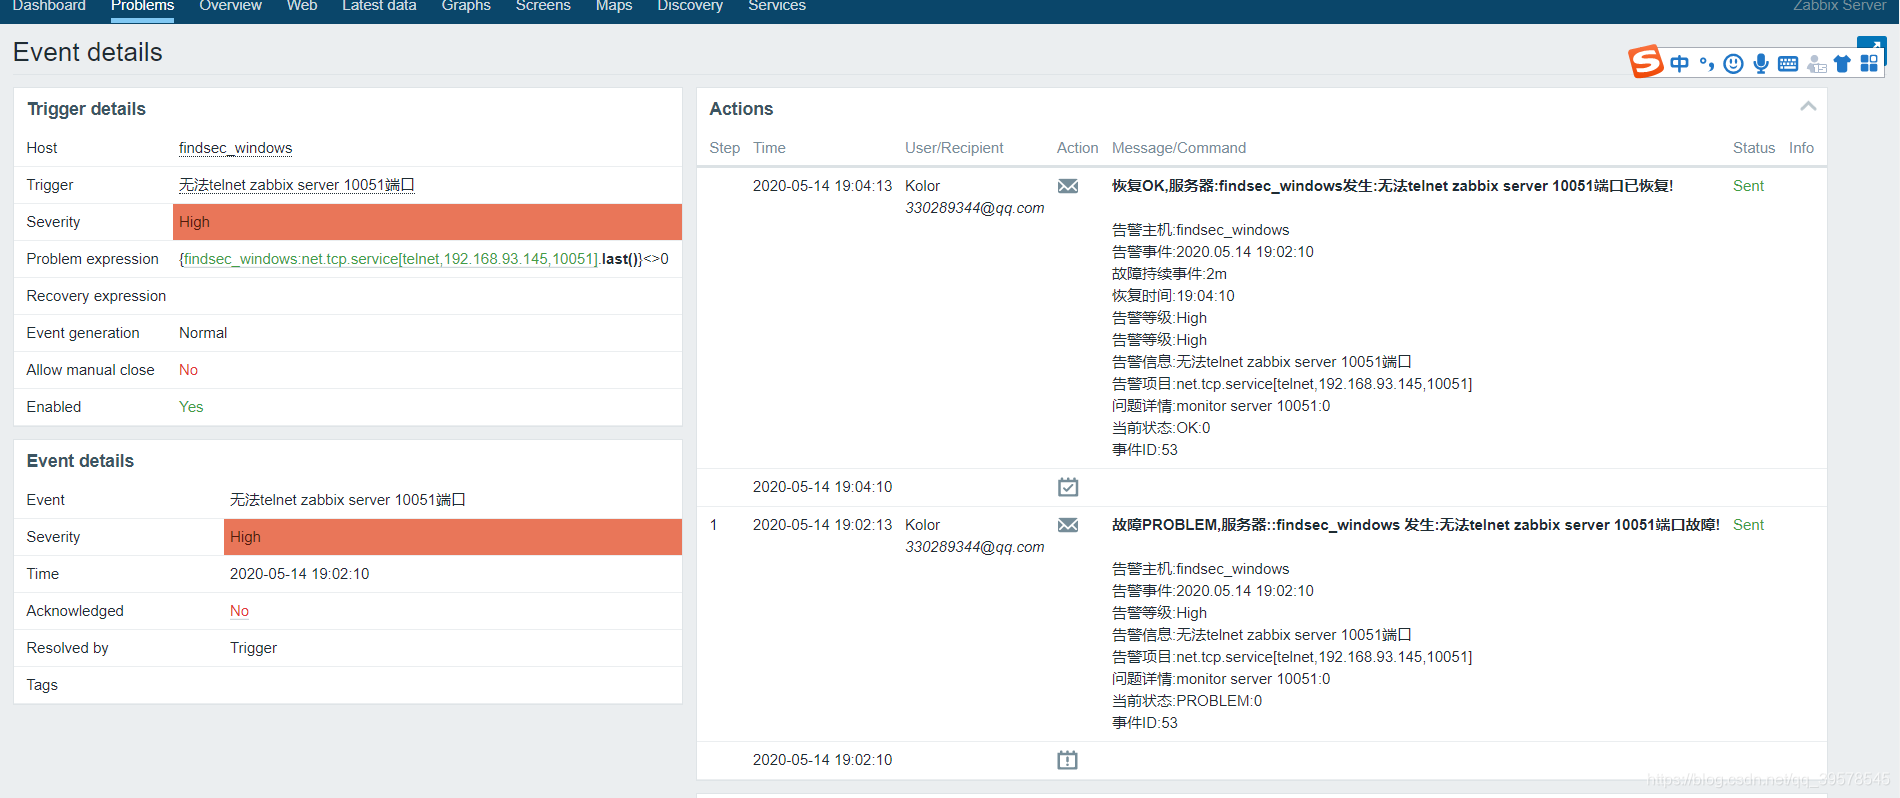
Task: Open Sogou toolbox grid icon
Action: coord(1869,64)
